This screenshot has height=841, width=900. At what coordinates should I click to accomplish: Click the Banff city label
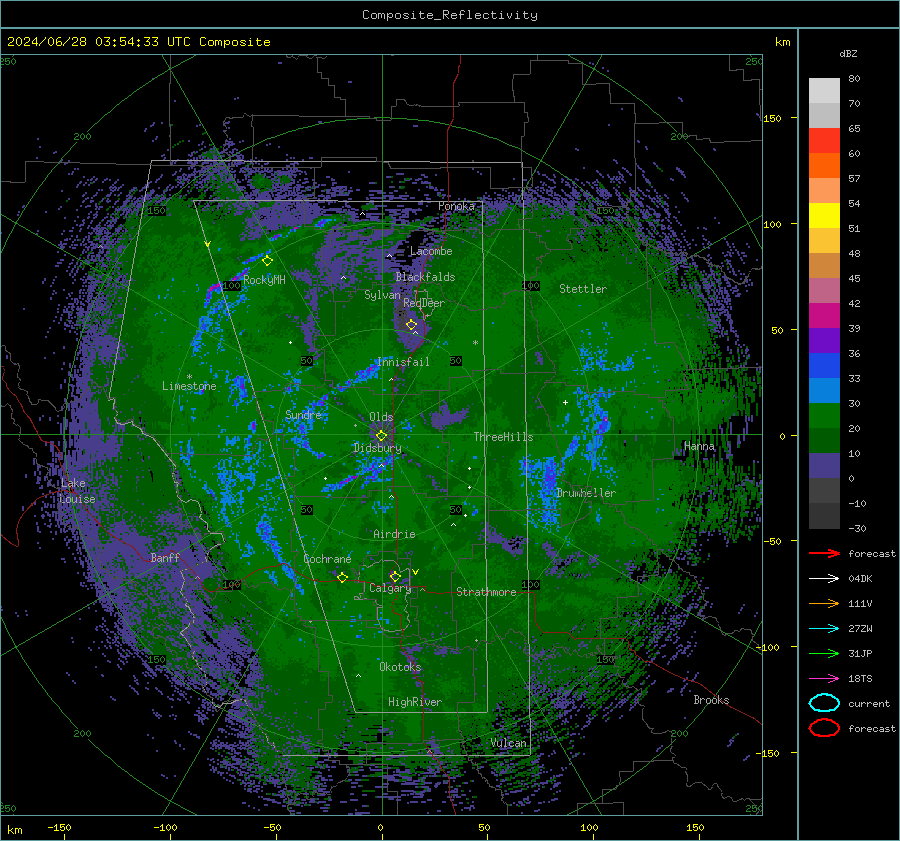pyautogui.click(x=165, y=557)
